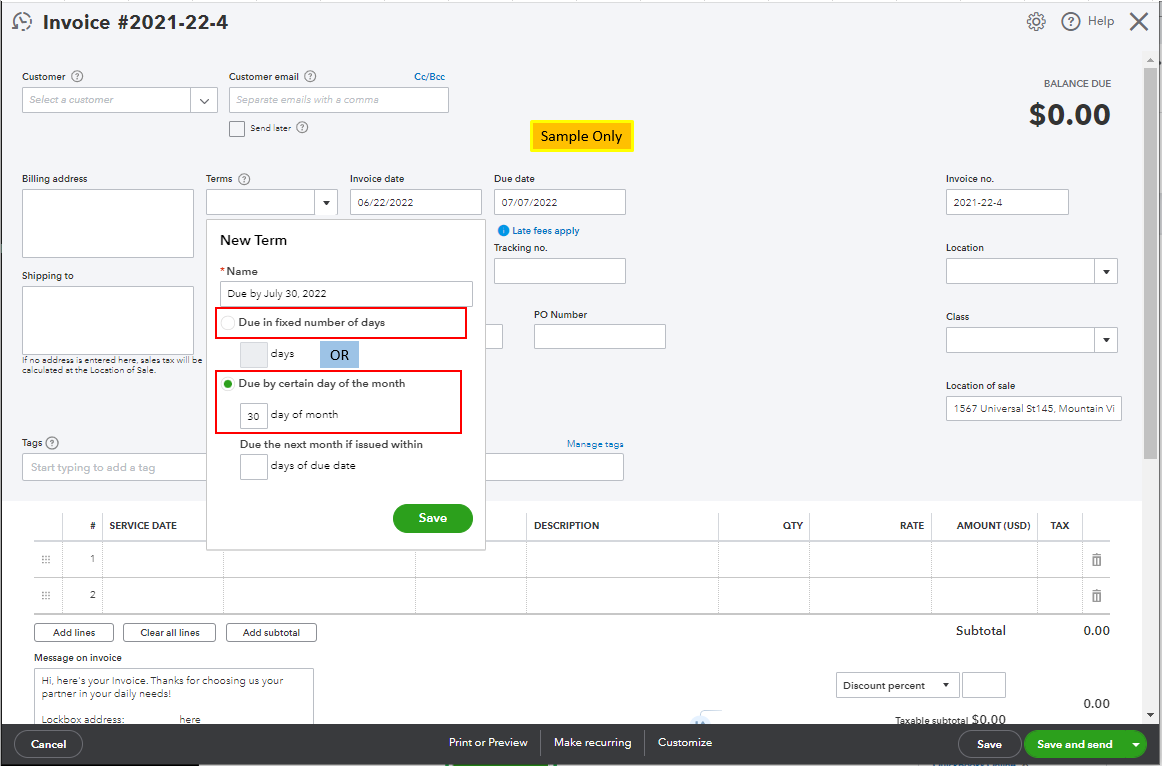The width and height of the screenshot is (1162, 766).
Task: Open the Terms dropdown arrow
Action: [326, 202]
